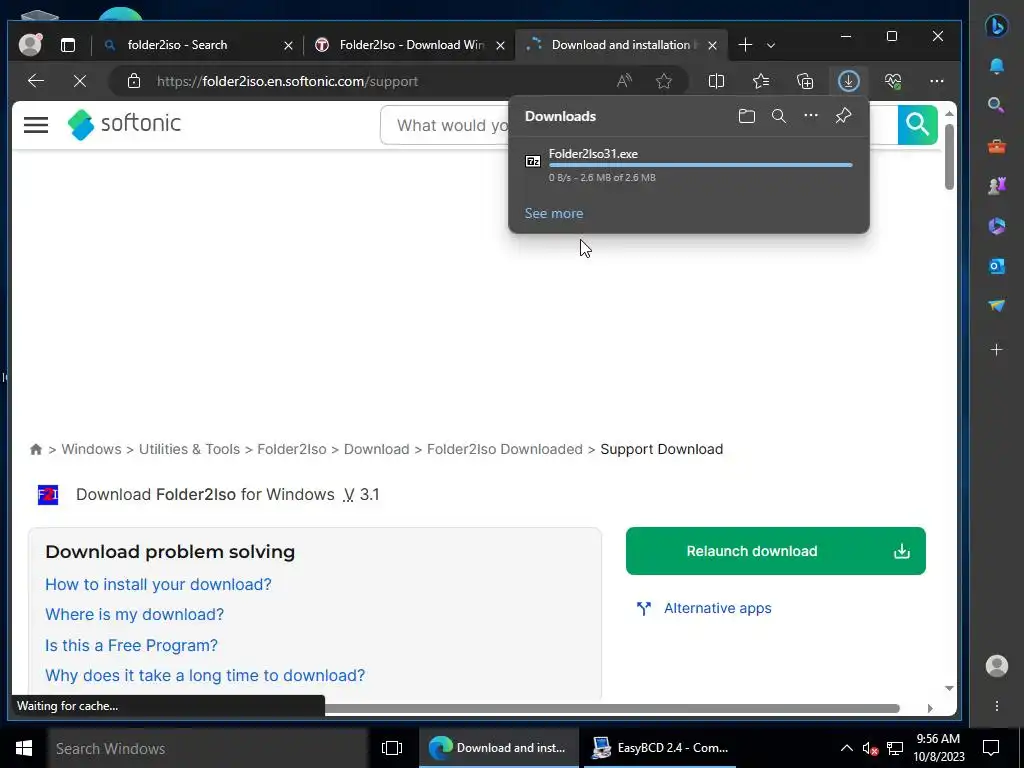This screenshot has width=1024, height=768.
Task: Click the Softonic logo
Action: click(x=124, y=124)
